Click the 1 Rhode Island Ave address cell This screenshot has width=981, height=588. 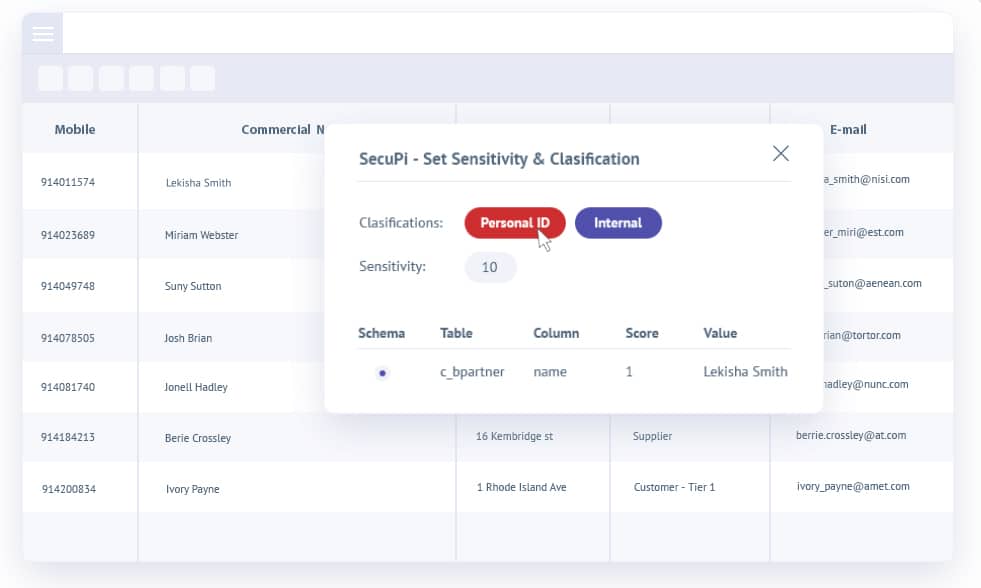pyautogui.click(x=521, y=487)
